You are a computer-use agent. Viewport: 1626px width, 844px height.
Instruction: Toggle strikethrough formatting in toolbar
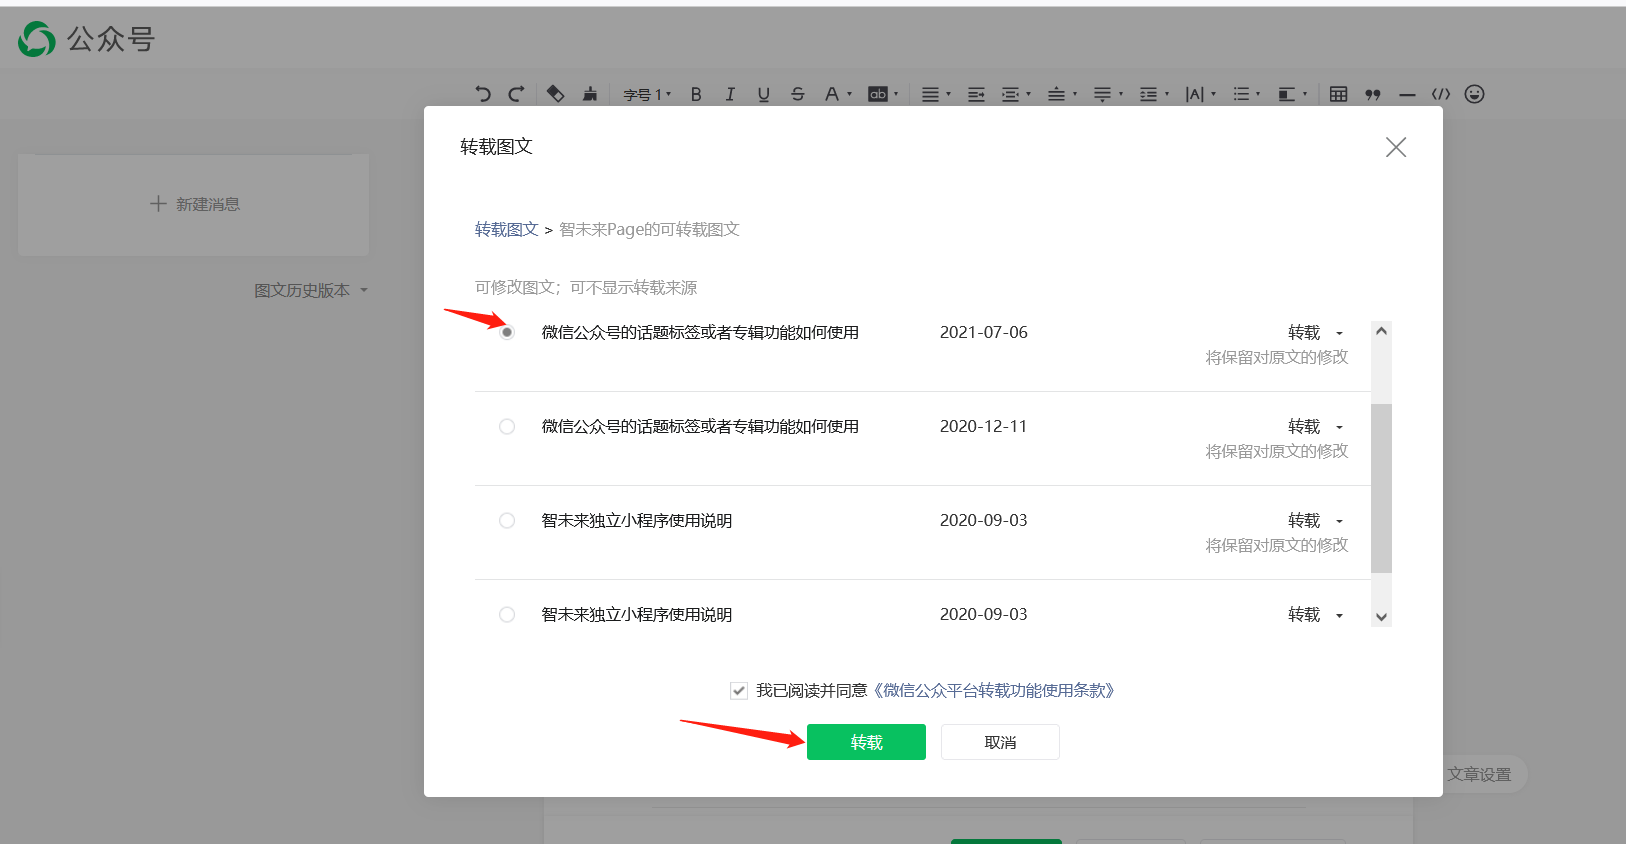pyautogui.click(x=797, y=94)
